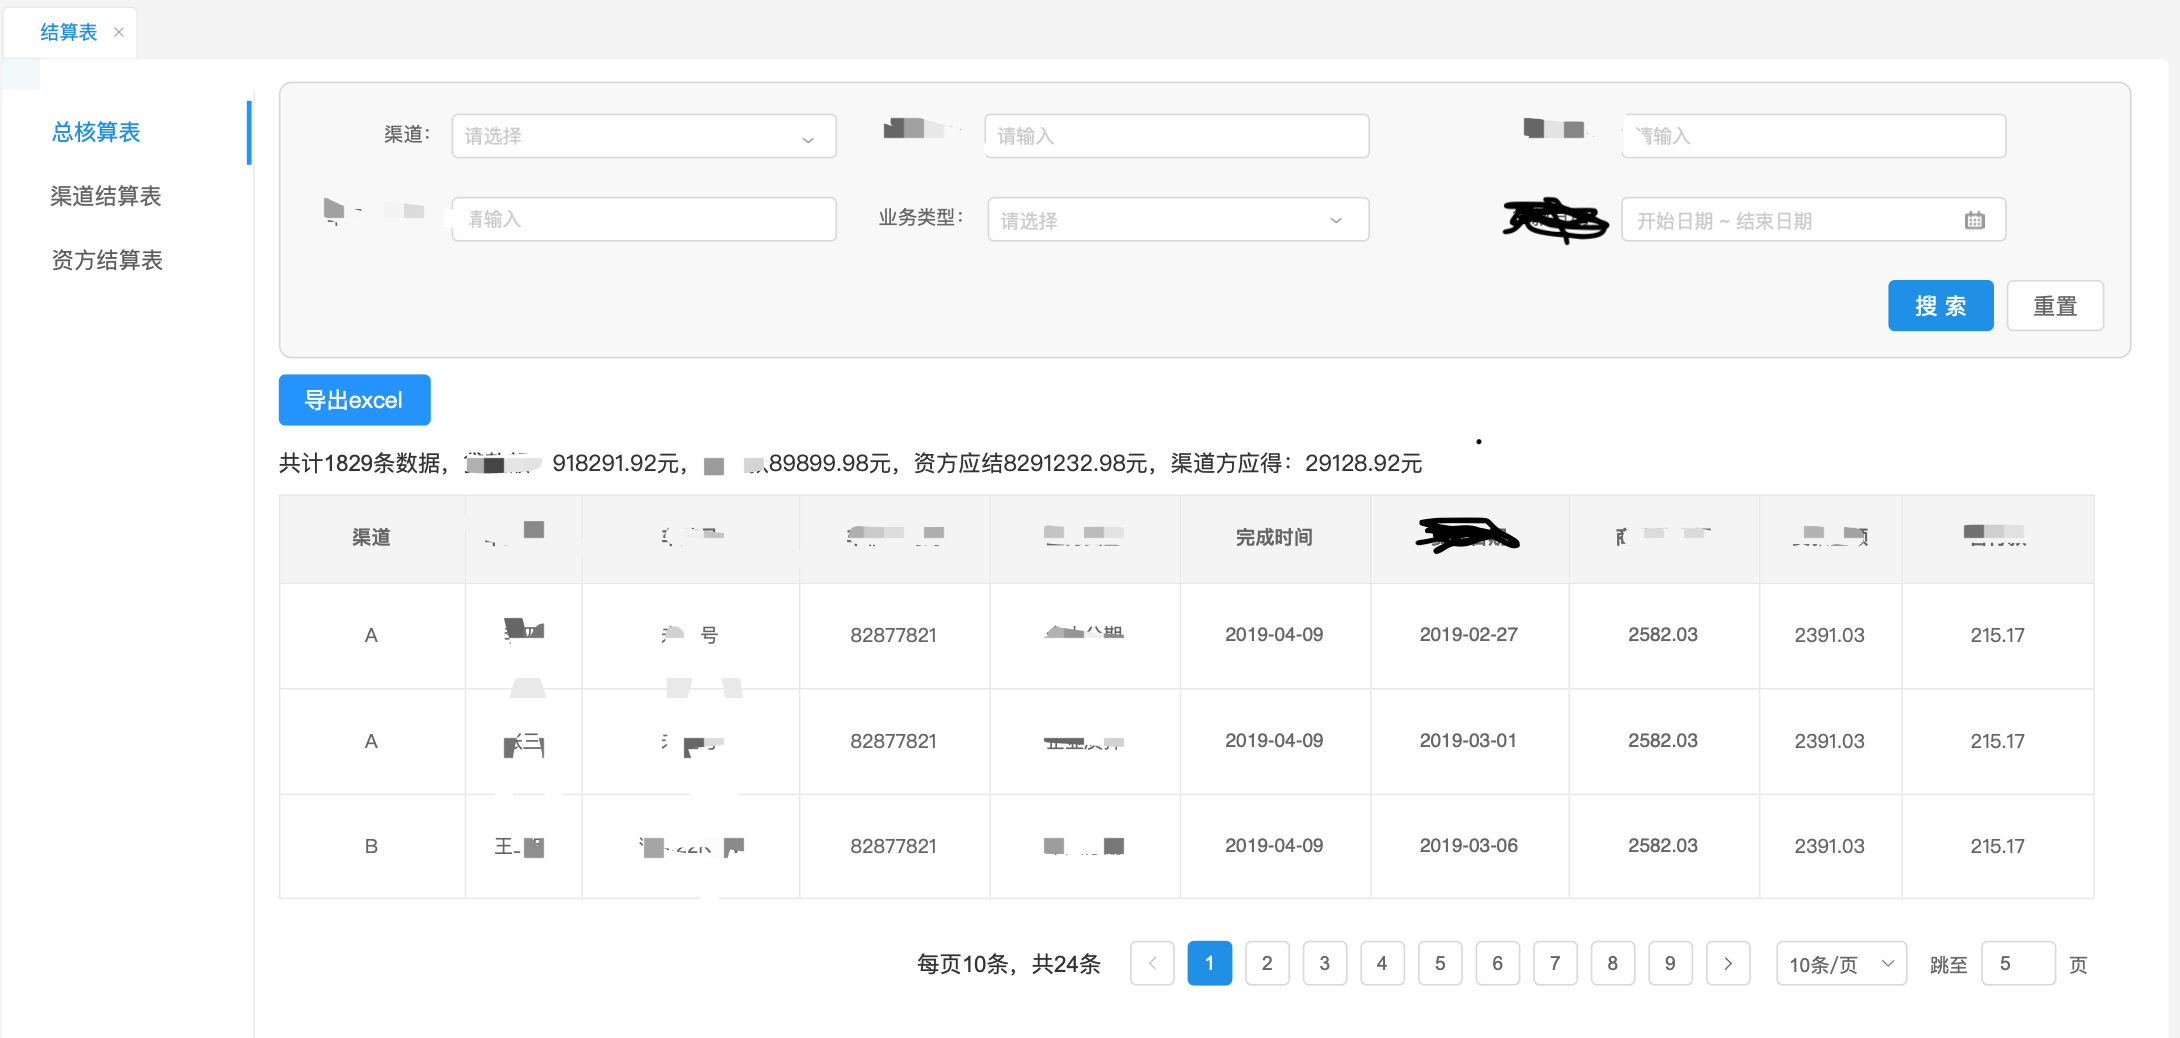
Task: Go to the next pagination page arrow
Action: pyautogui.click(x=1728, y=963)
